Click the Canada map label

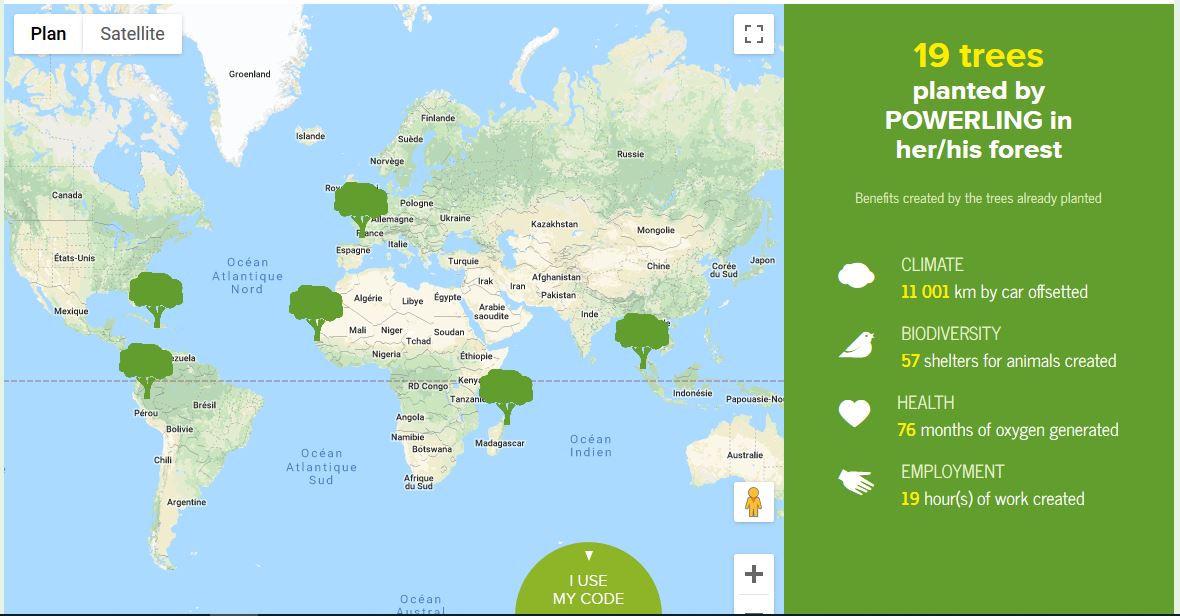[x=67, y=195]
